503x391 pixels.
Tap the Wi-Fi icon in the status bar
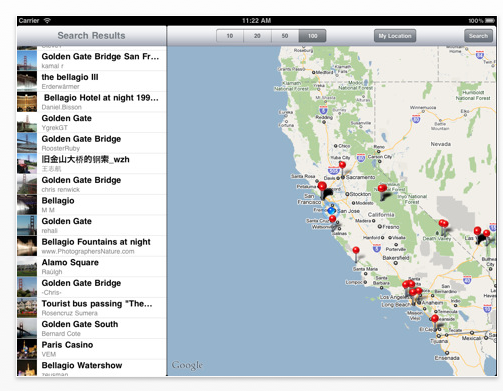coord(47,21)
